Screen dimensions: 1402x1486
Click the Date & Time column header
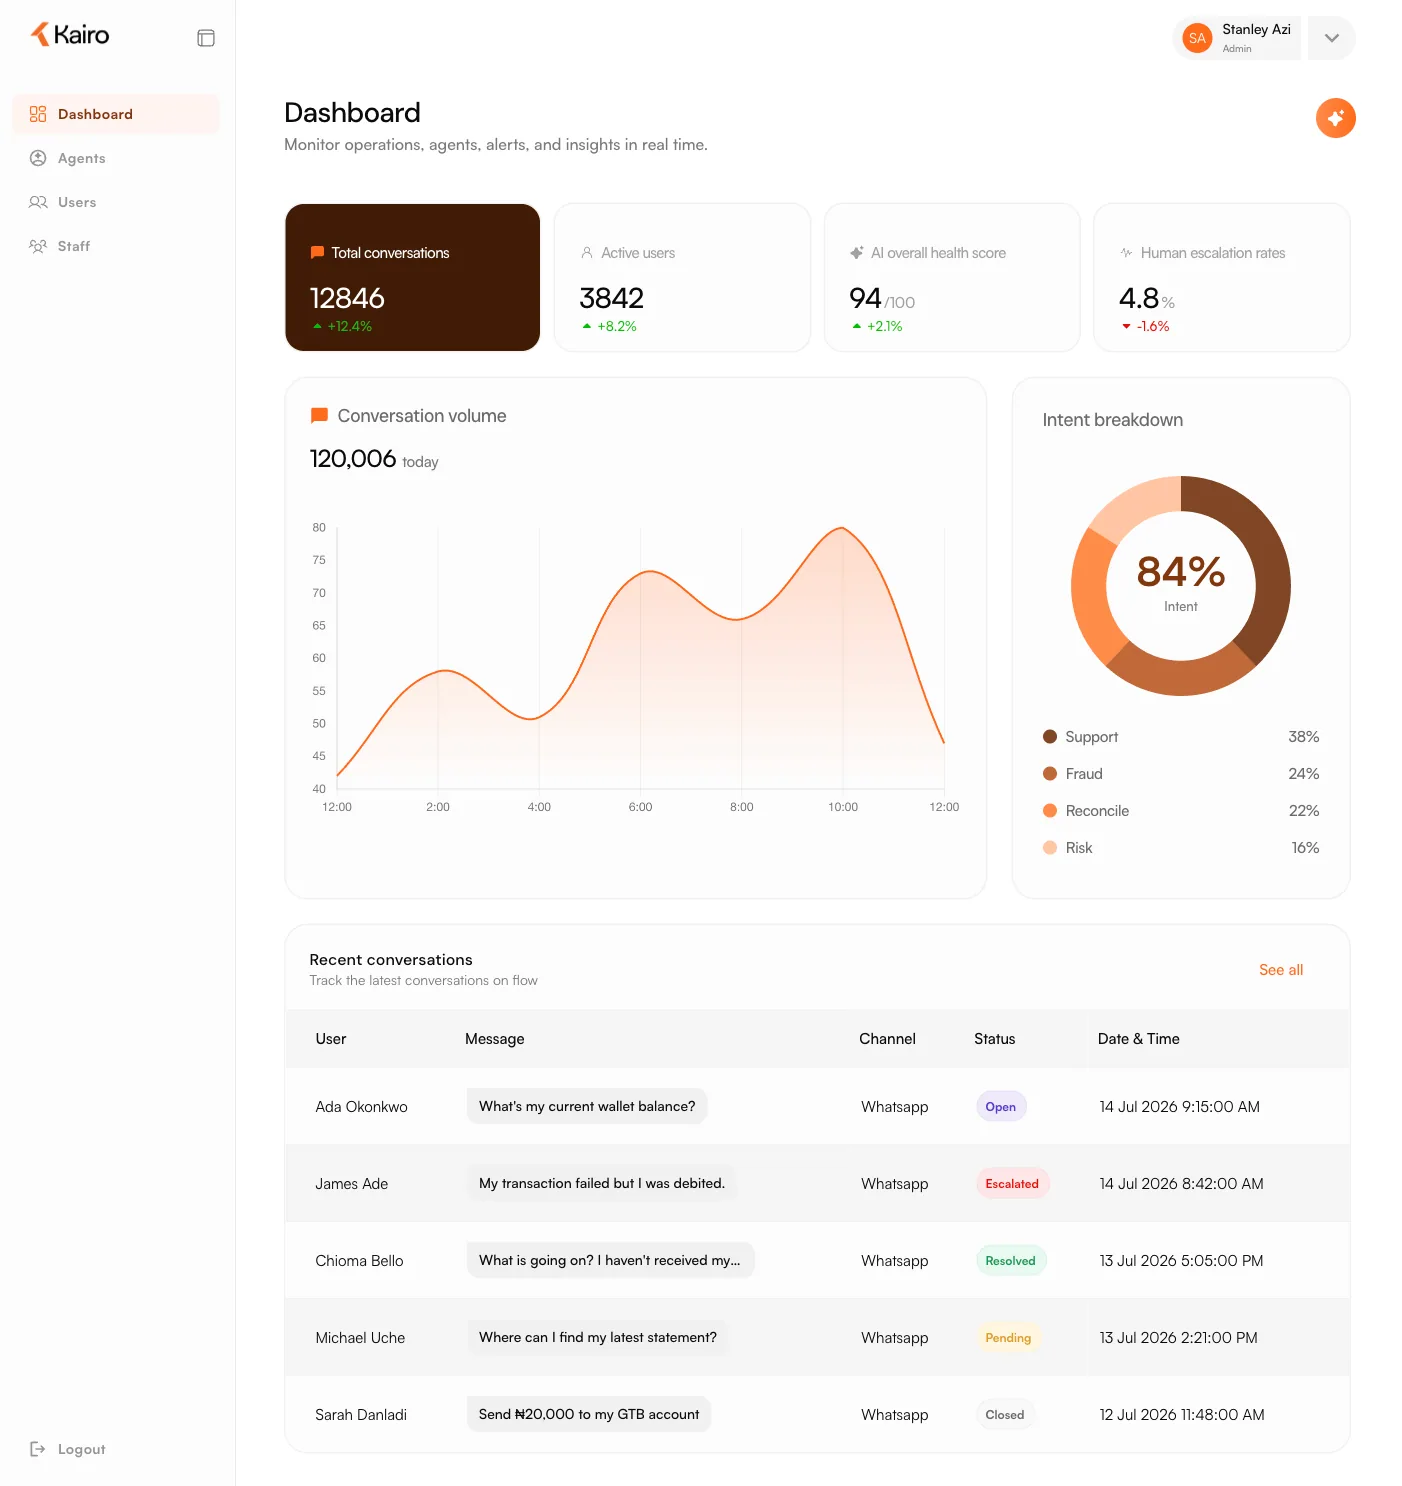pos(1138,1039)
